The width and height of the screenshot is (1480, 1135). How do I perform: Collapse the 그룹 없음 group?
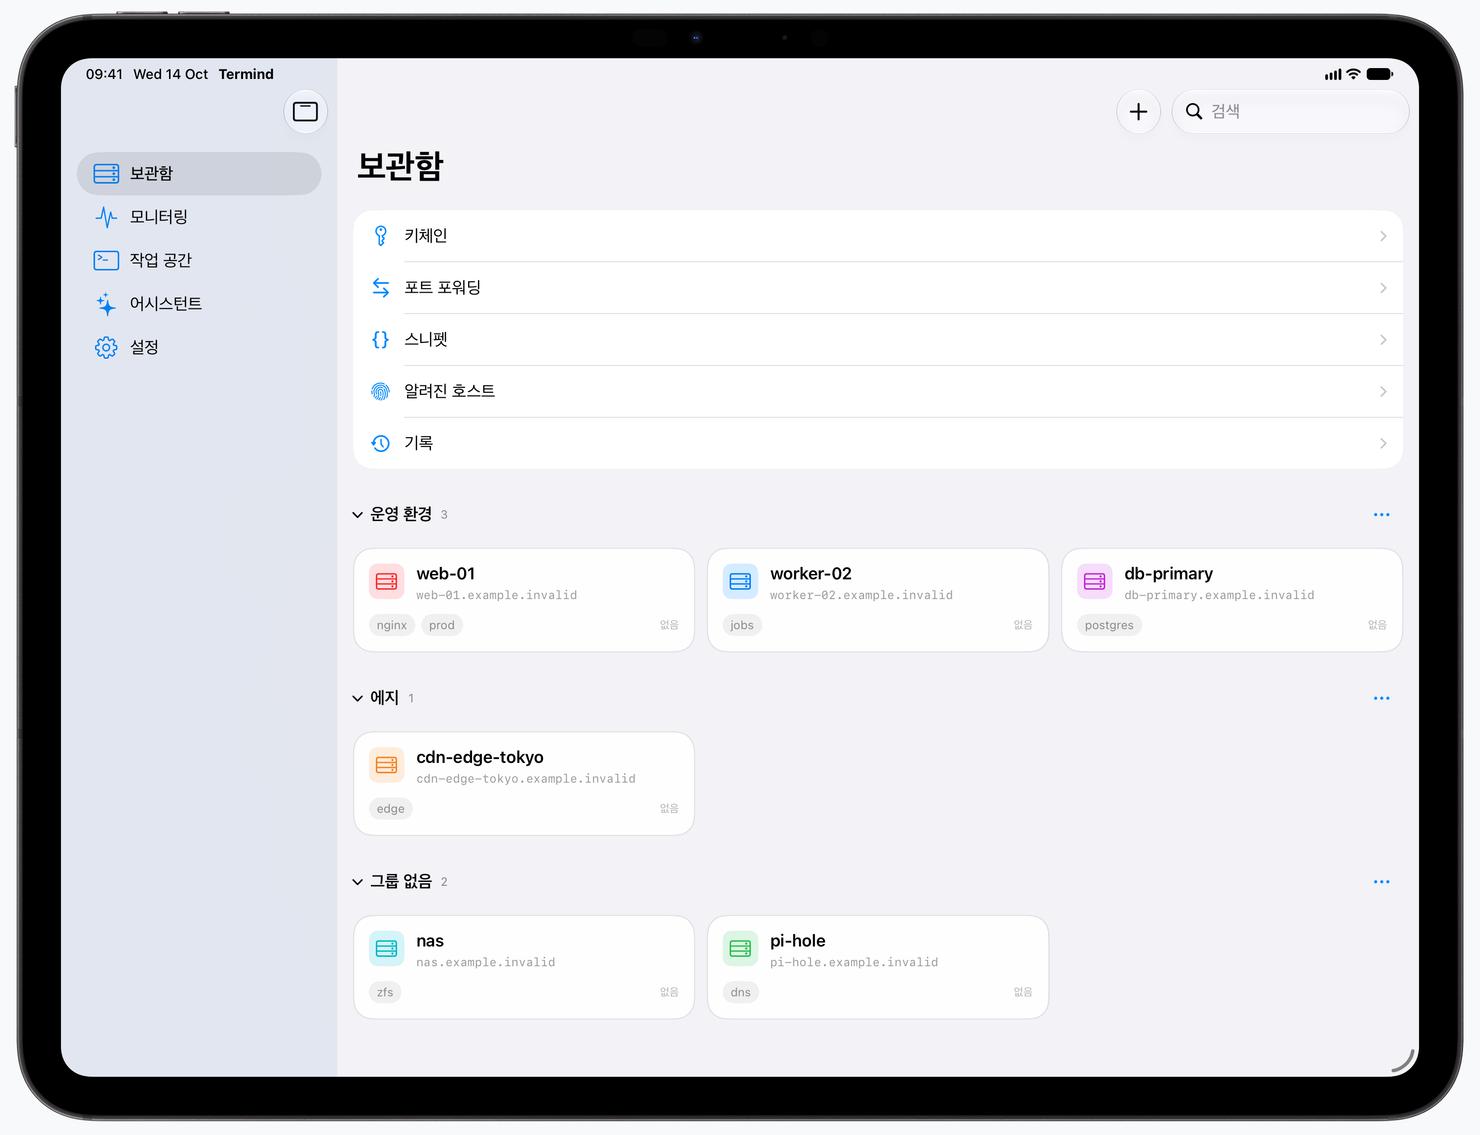358,882
